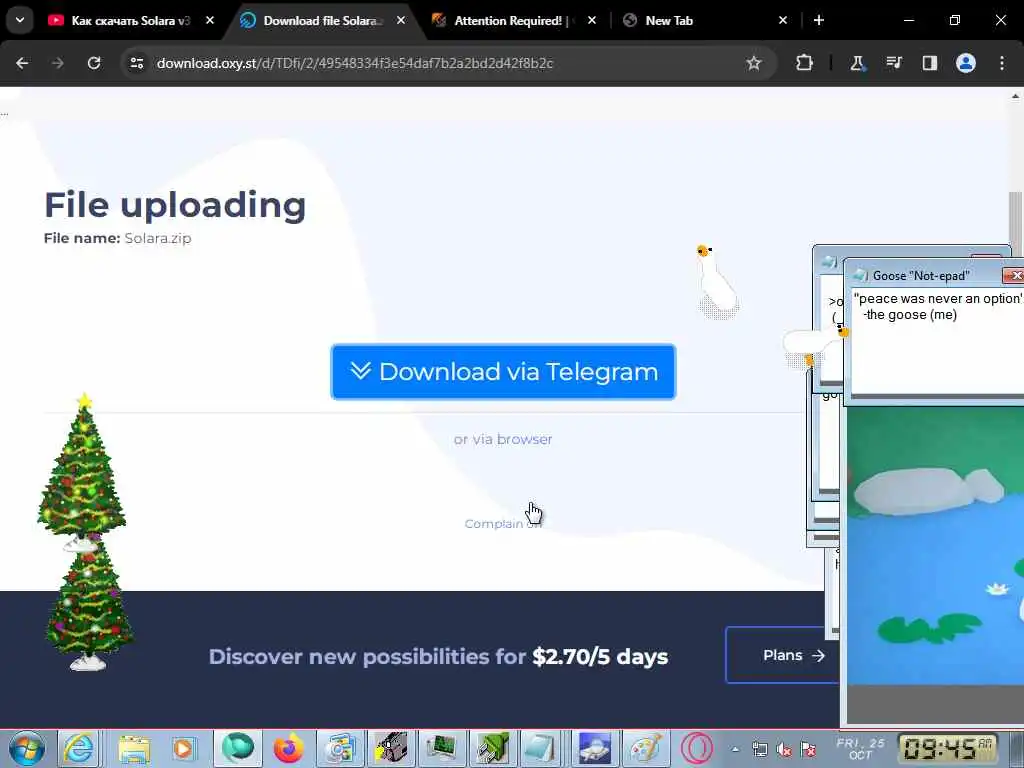Open the media player taskbar icon
Viewport: 1024px width, 768px height.
pos(184,748)
